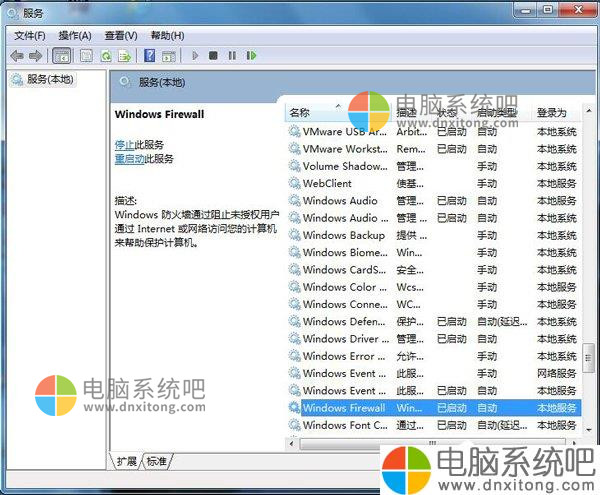Screen dimensions: 600x495
Task: Pause the service with the pause icon
Action: pyautogui.click(x=232, y=56)
